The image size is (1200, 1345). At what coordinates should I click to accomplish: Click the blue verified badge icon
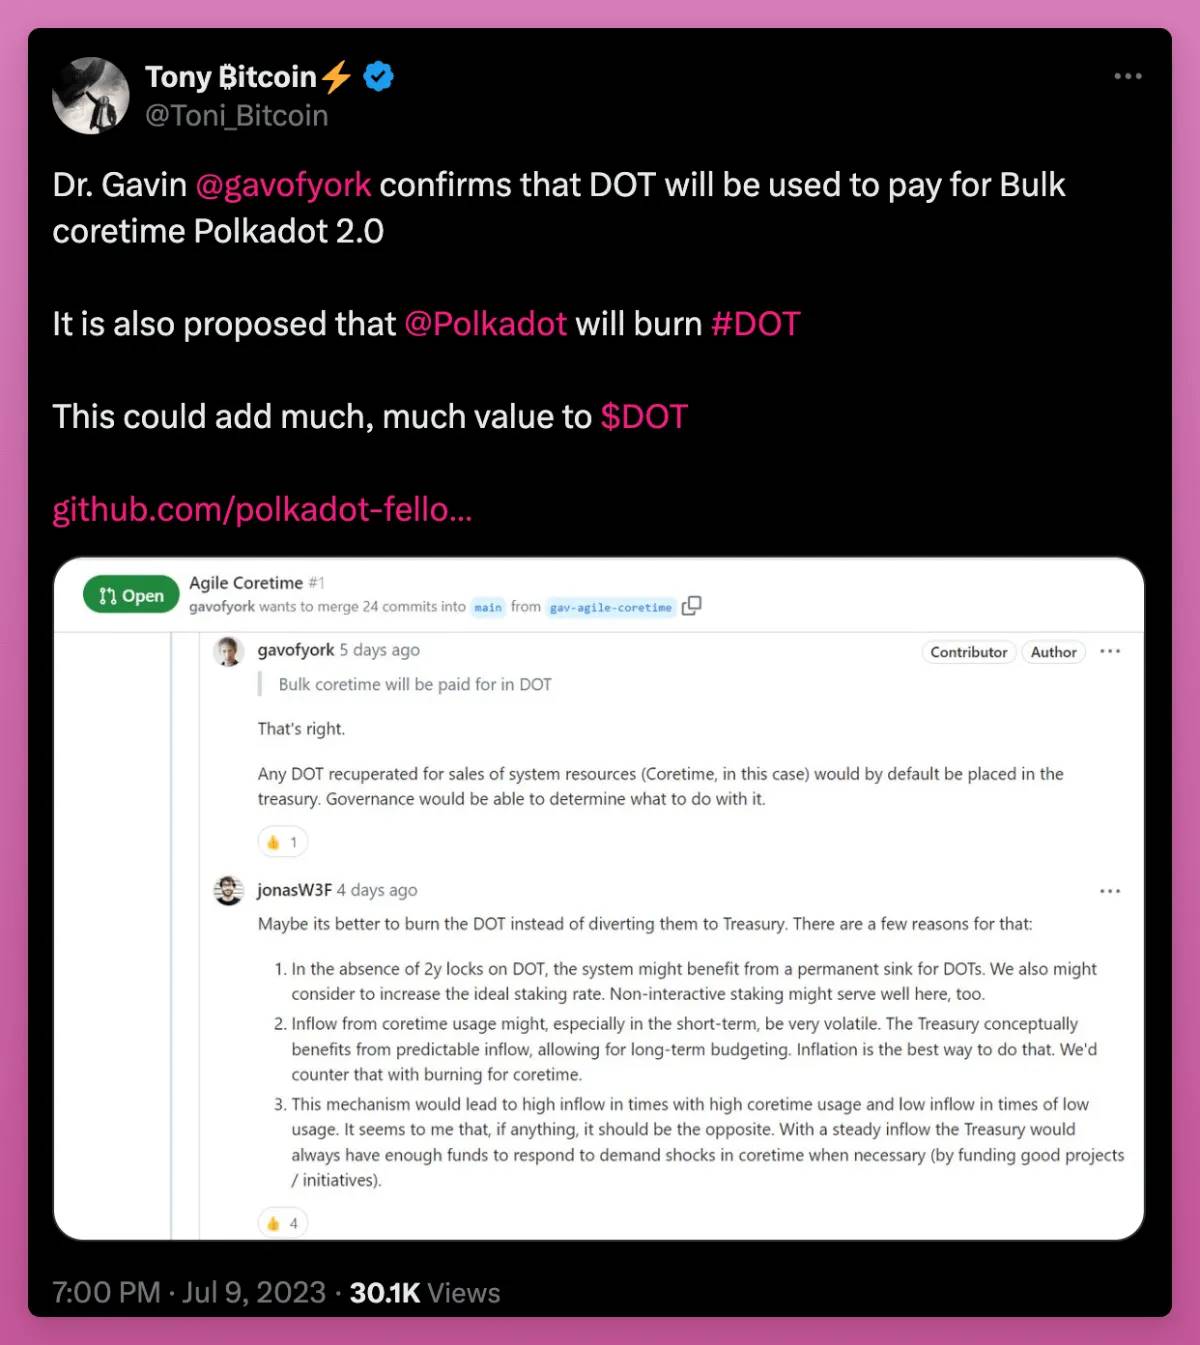click(378, 76)
